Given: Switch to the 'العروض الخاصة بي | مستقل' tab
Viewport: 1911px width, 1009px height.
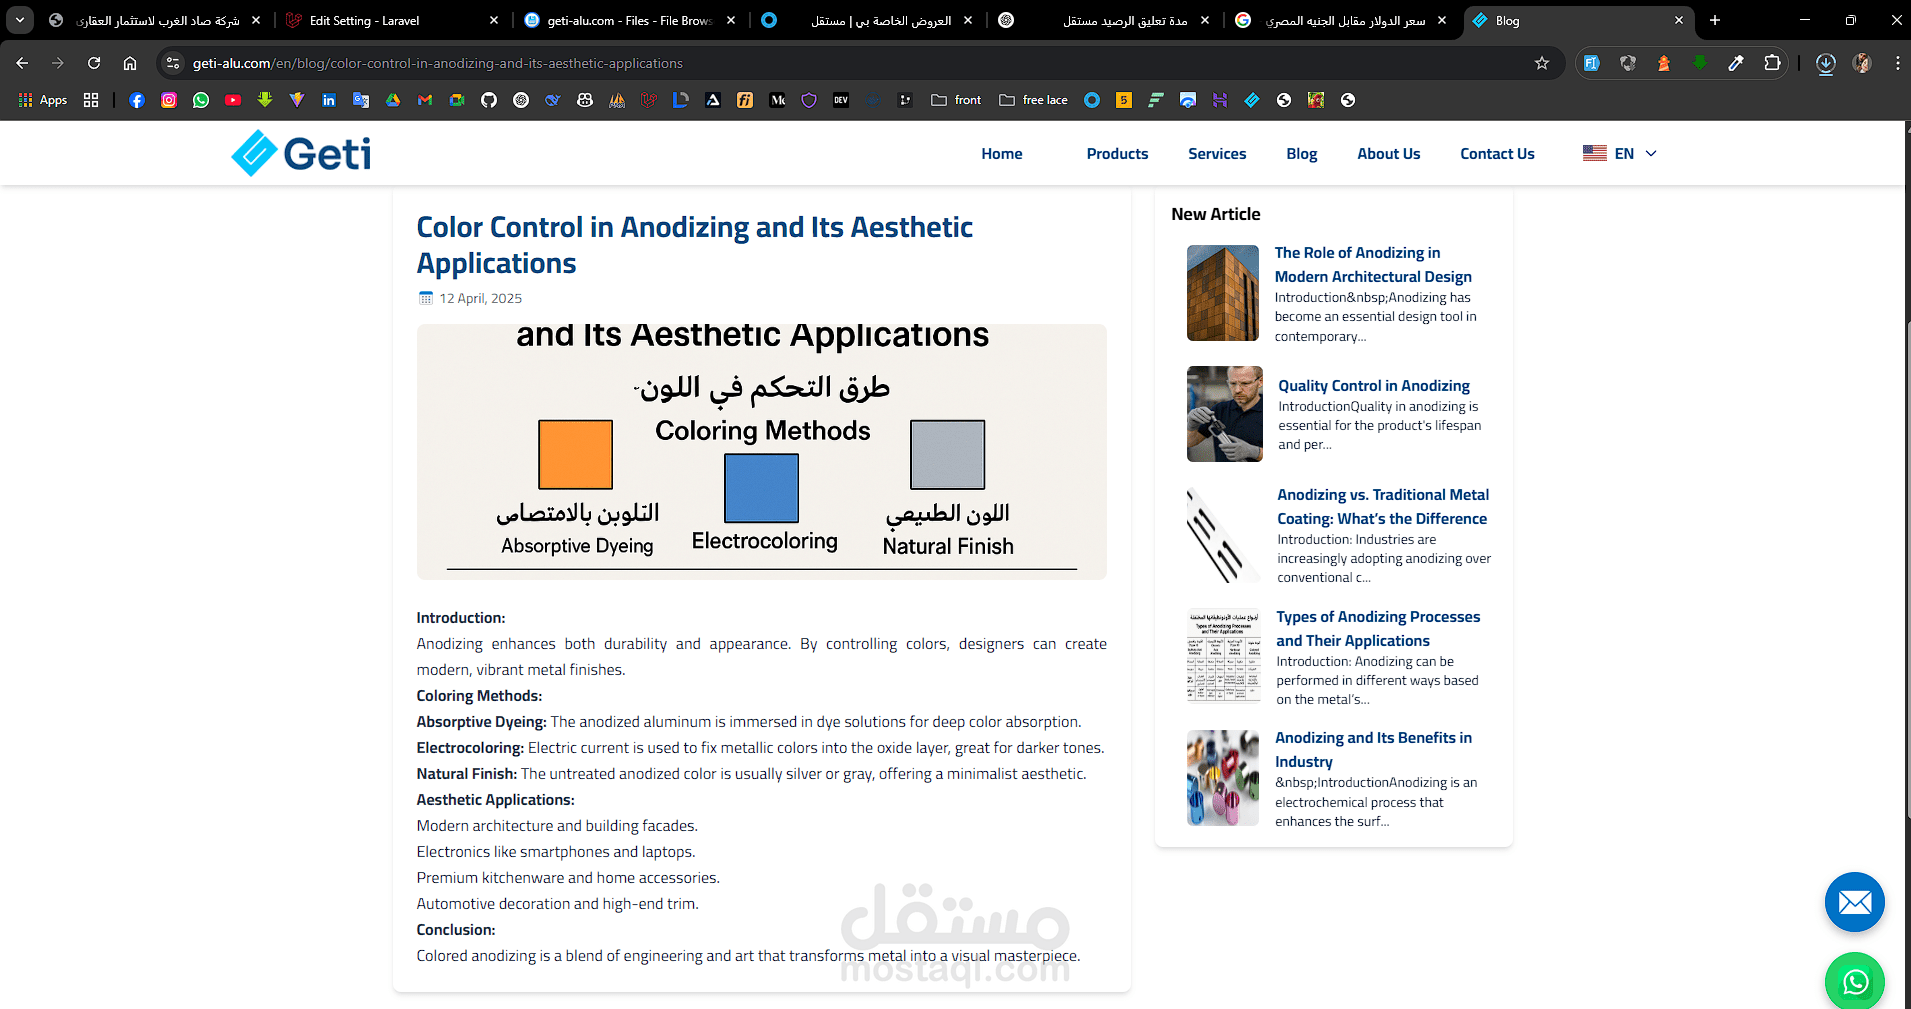Looking at the screenshot, I should [868, 20].
